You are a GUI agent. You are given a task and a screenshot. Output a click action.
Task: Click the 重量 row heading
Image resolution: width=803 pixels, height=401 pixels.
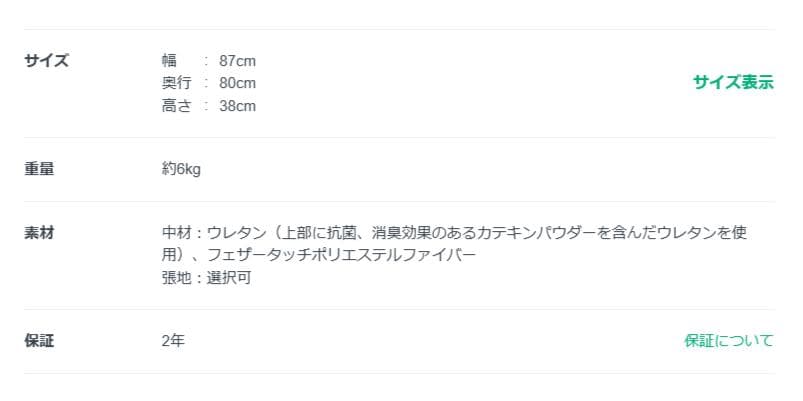pos(39,169)
